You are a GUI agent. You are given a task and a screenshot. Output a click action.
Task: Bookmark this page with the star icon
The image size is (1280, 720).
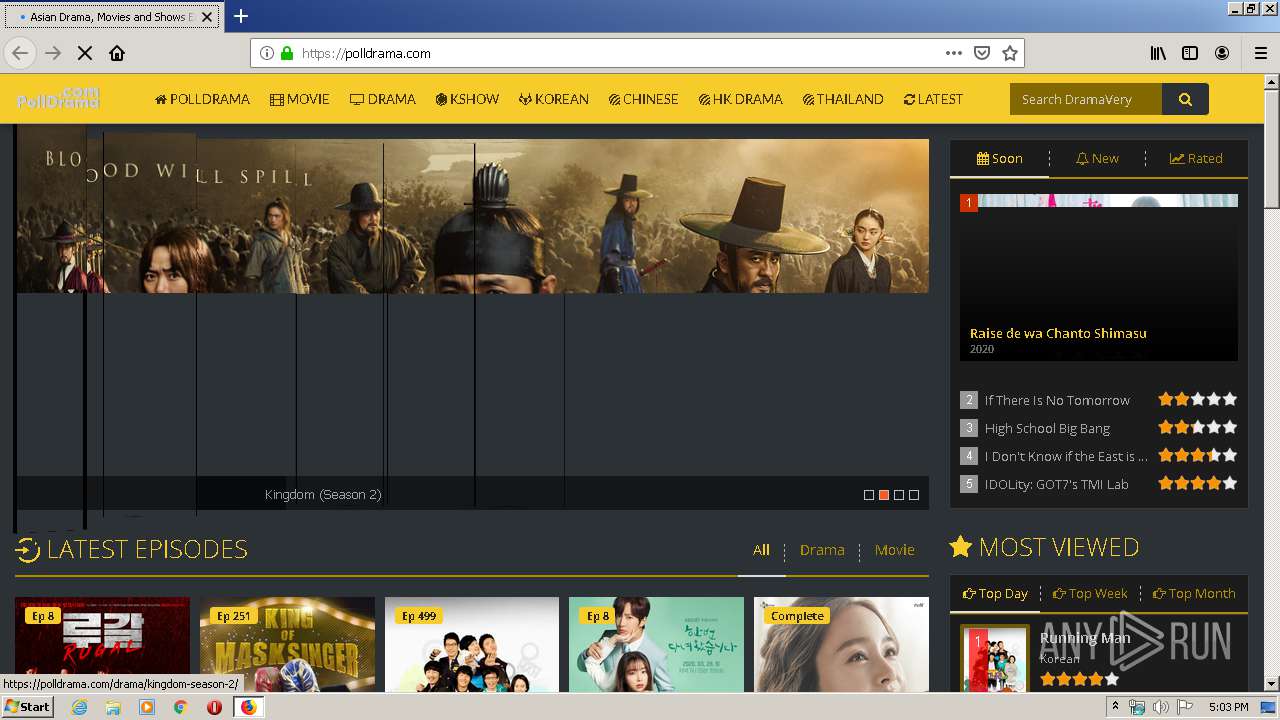click(1010, 53)
